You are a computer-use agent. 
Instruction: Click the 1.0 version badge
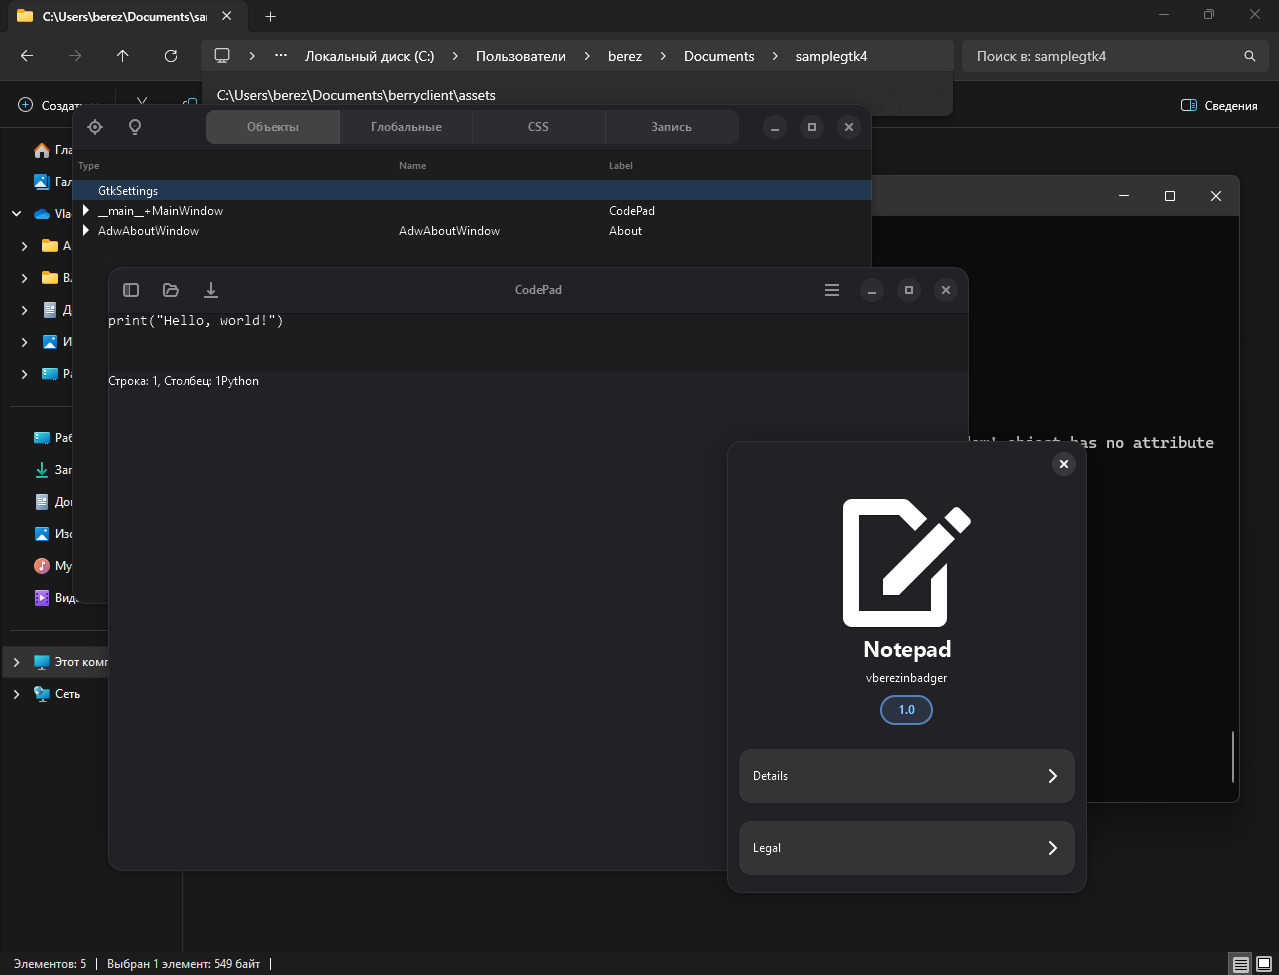[x=906, y=710]
